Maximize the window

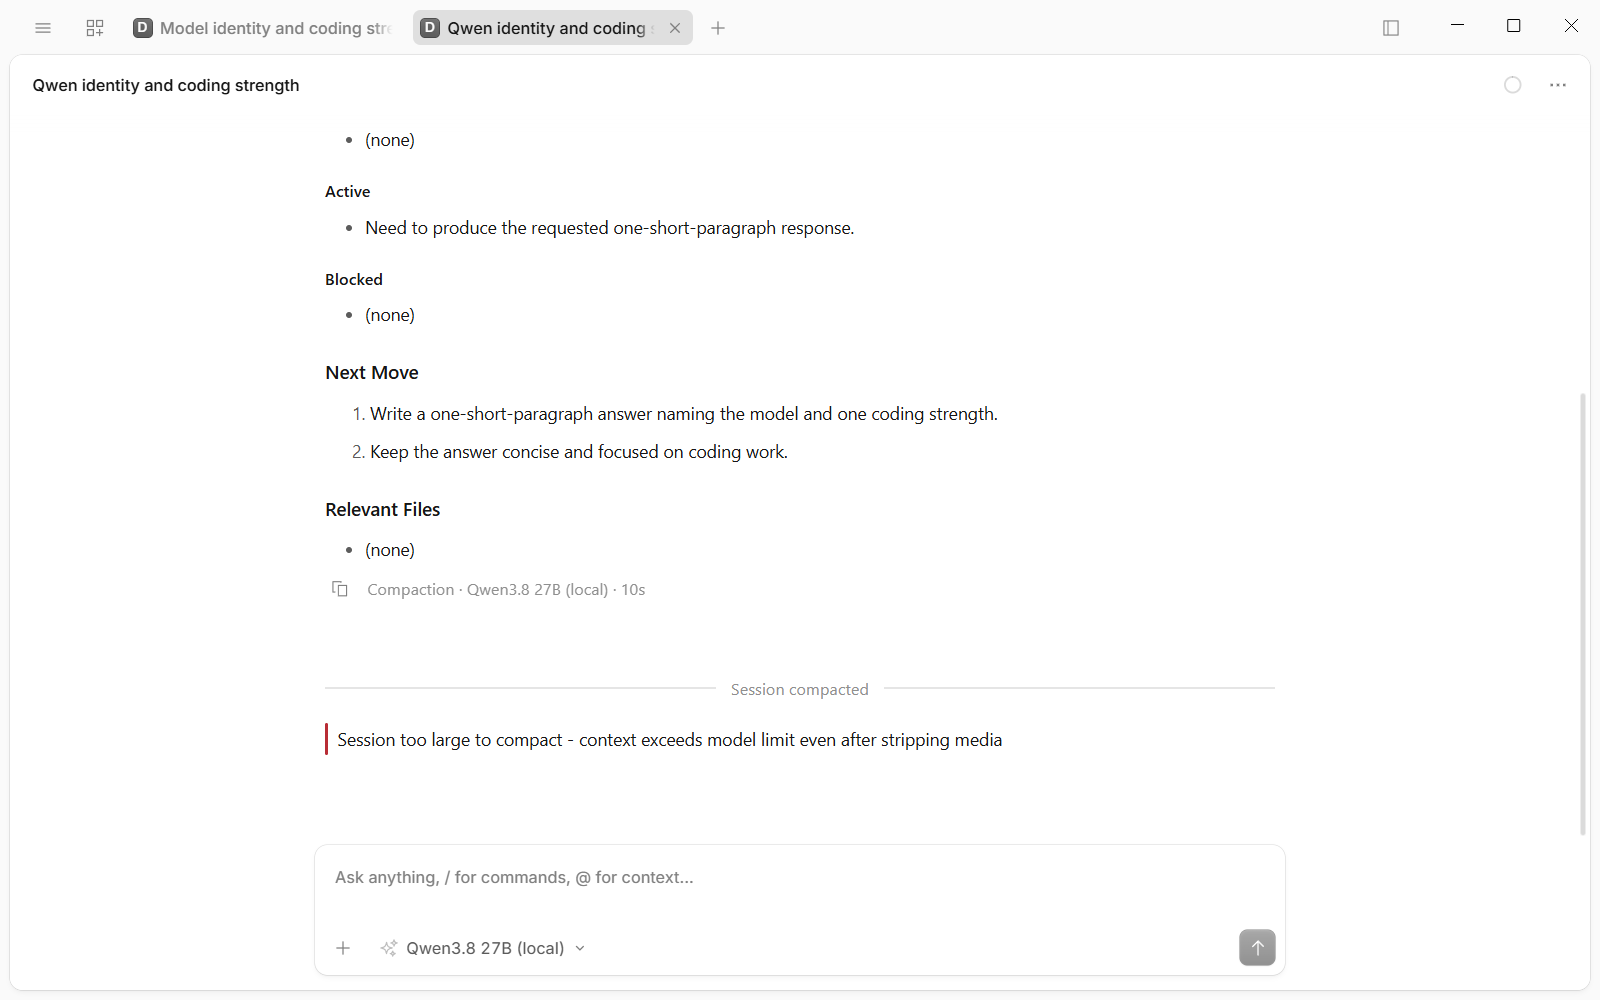[x=1514, y=26]
